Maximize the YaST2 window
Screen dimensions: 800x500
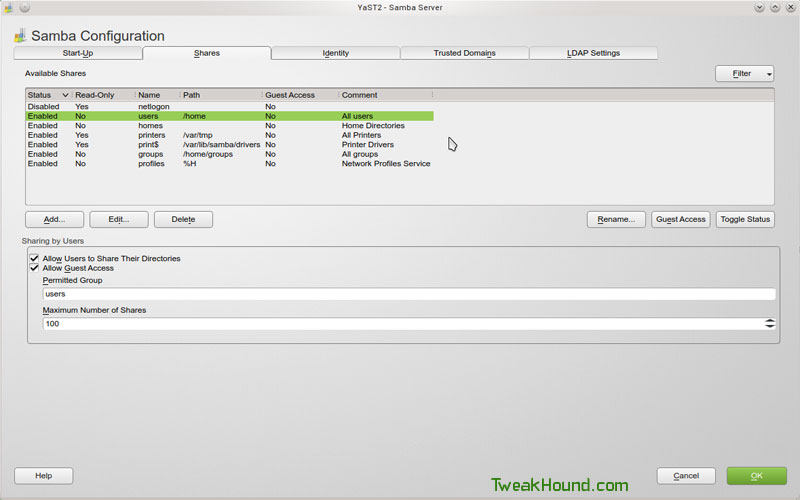pyautogui.click(x=775, y=8)
